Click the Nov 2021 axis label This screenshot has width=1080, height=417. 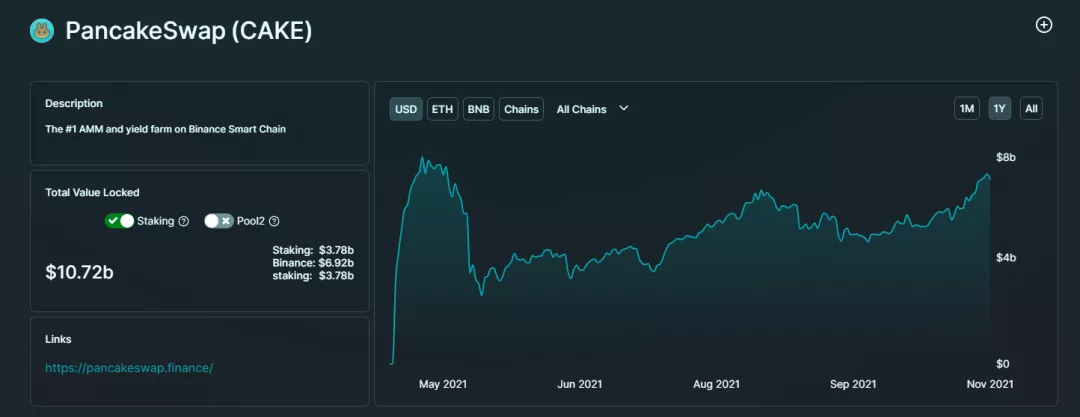[x=989, y=384]
